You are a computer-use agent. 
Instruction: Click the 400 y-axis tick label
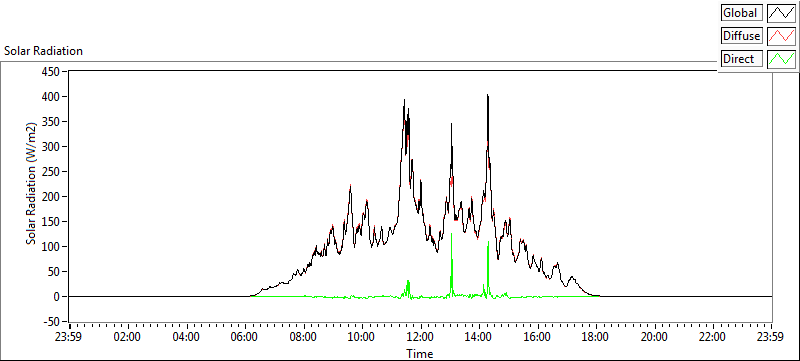click(x=52, y=96)
